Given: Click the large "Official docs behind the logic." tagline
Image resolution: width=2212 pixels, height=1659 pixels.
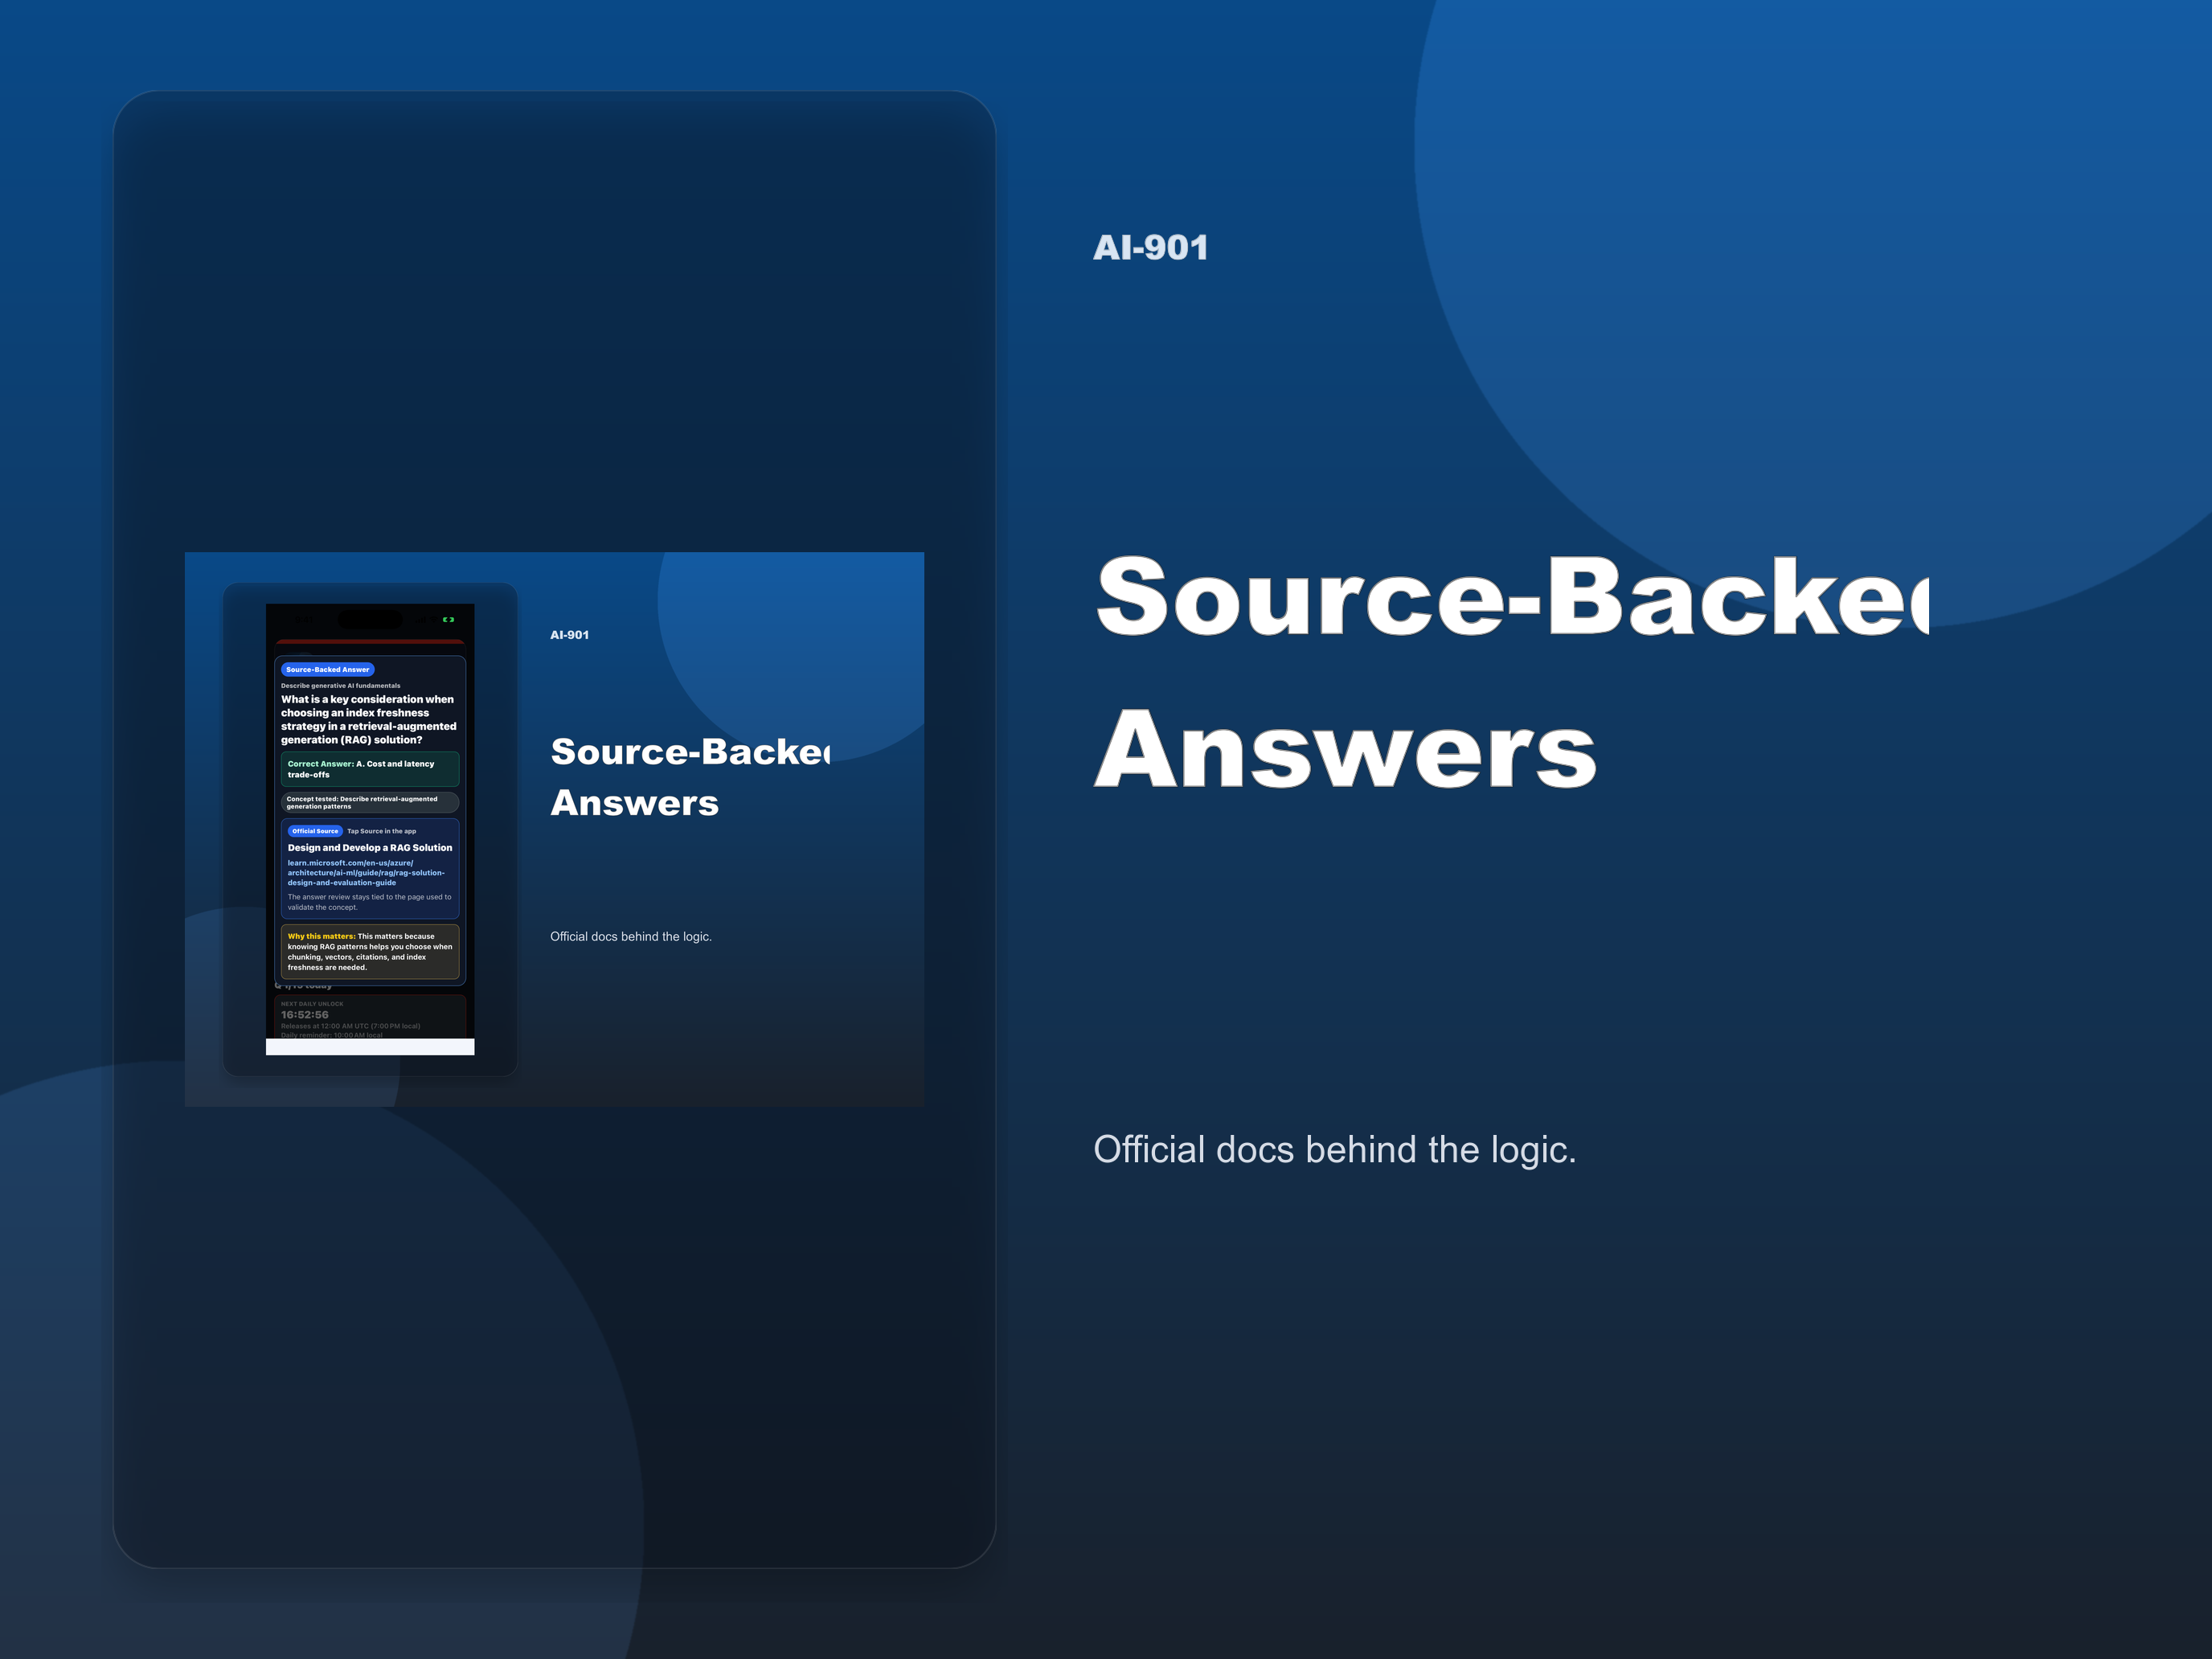Looking at the screenshot, I should [x=1334, y=1150].
